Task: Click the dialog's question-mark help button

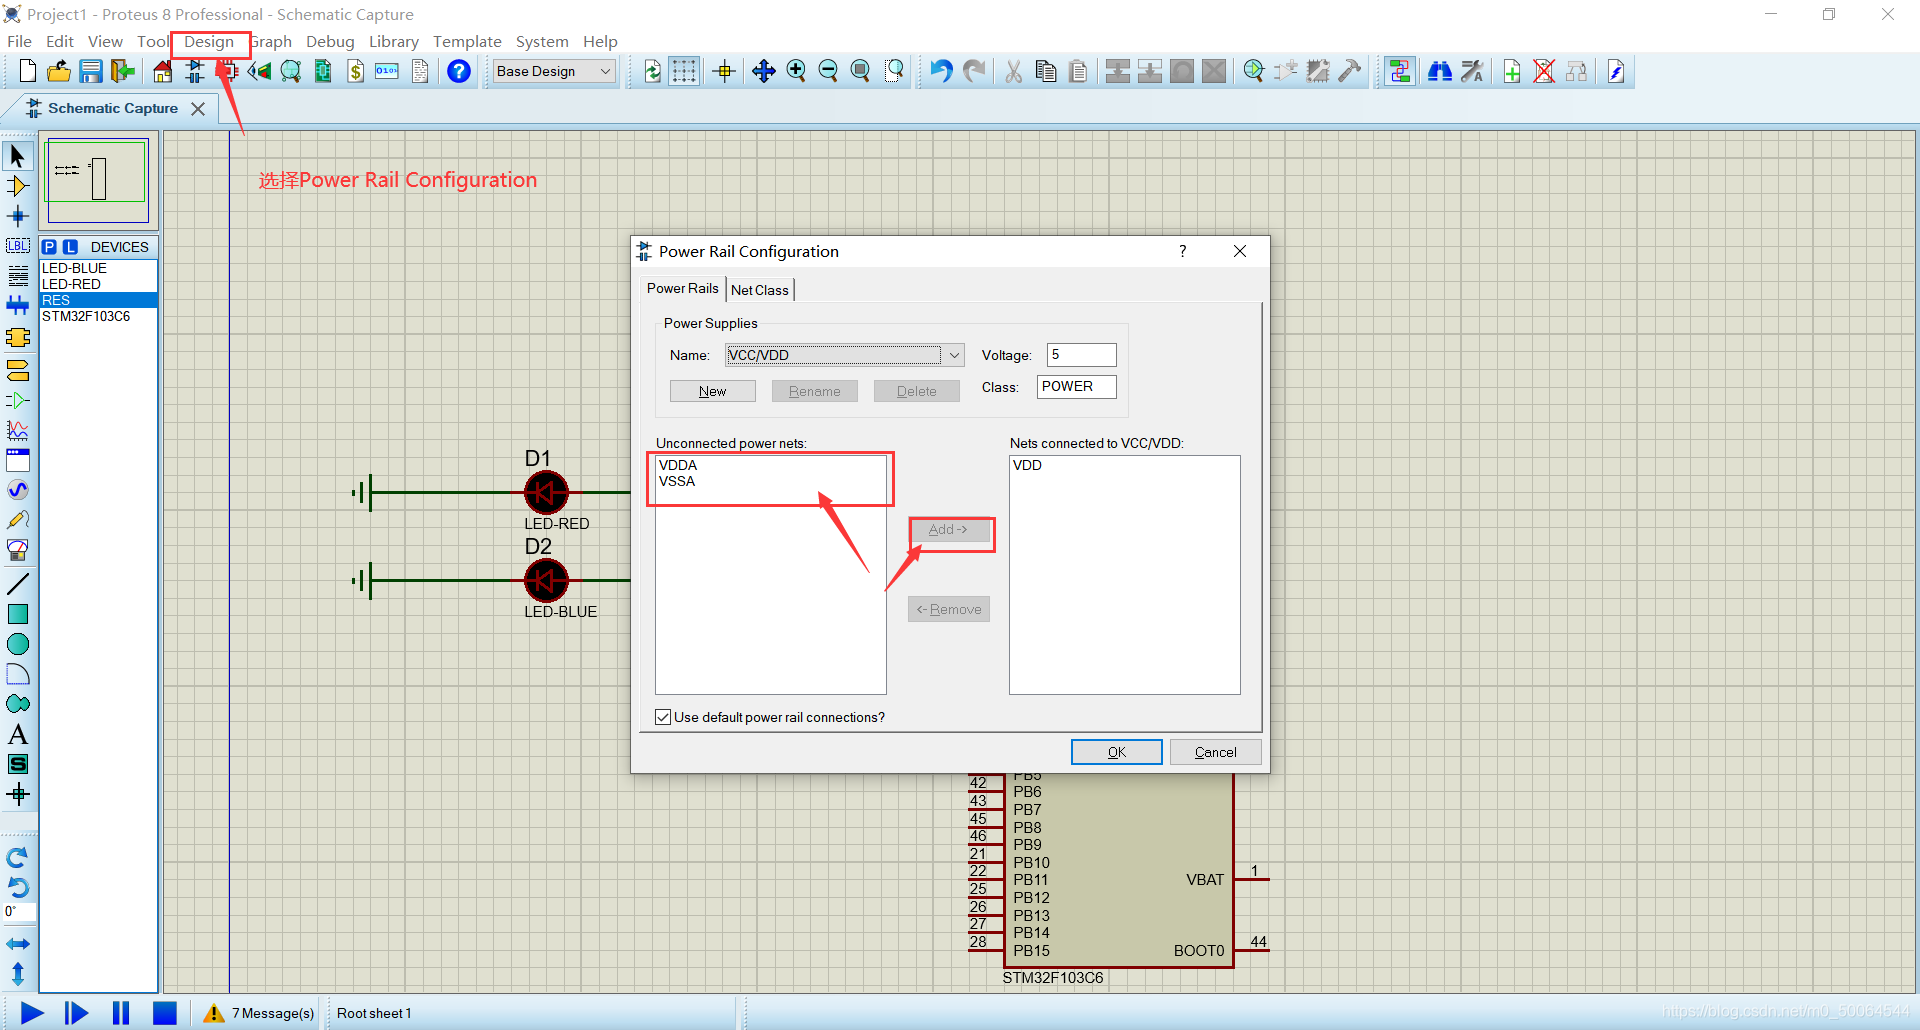Action: point(1183,251)
